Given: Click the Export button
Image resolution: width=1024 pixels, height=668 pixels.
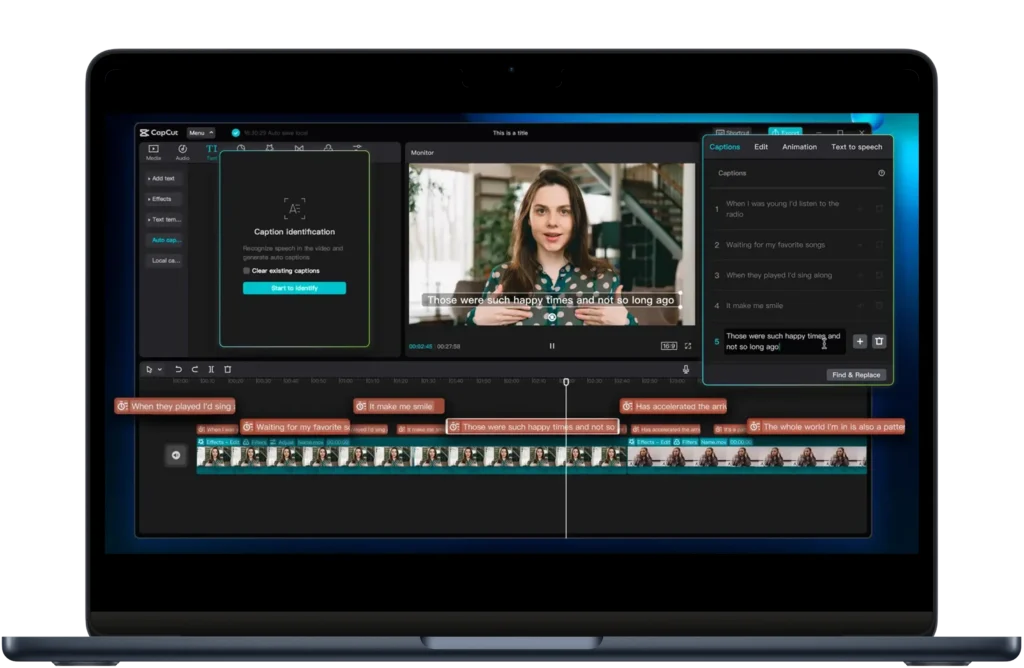Looking at the screenshot, I should (785, 133).
